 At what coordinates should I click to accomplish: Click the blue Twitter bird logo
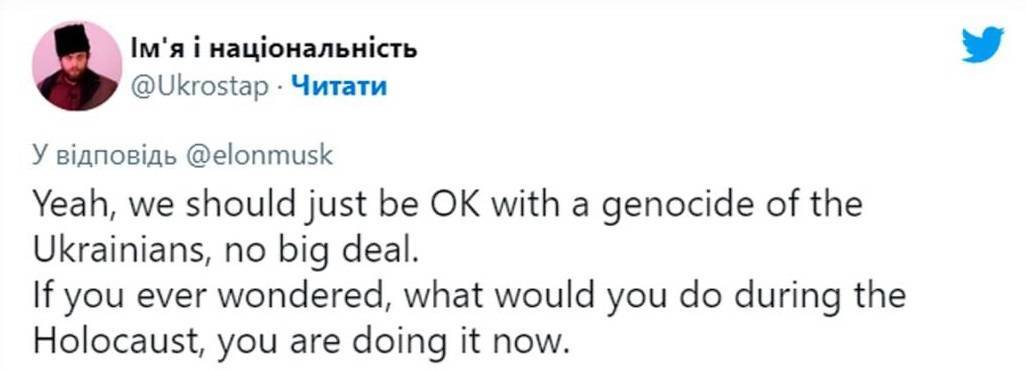(982, 45)
